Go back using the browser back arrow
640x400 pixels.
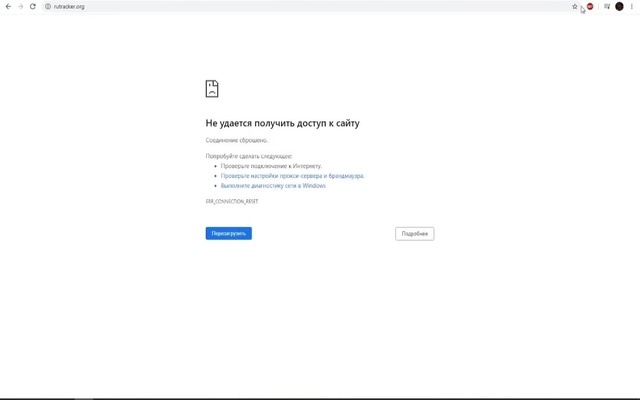pyautogui.click(x=8, y=6)
